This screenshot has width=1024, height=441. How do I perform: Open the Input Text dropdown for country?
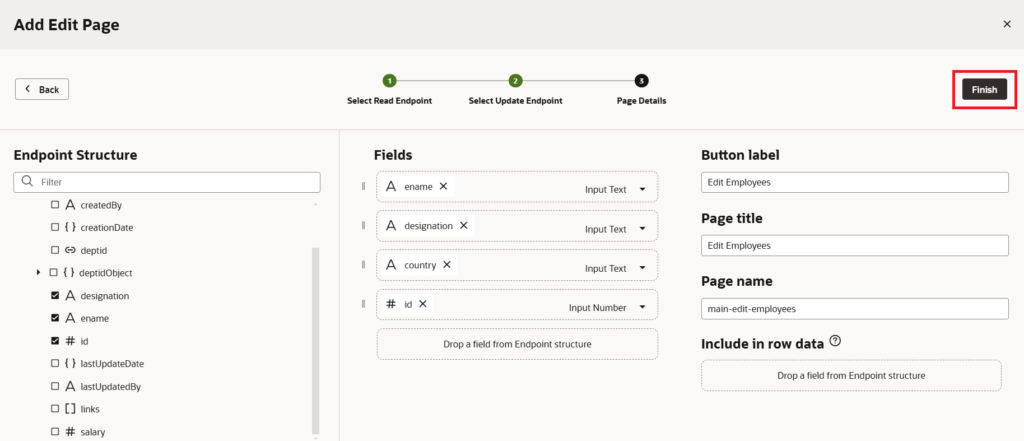pyautogui.click(x=642, y=268)
